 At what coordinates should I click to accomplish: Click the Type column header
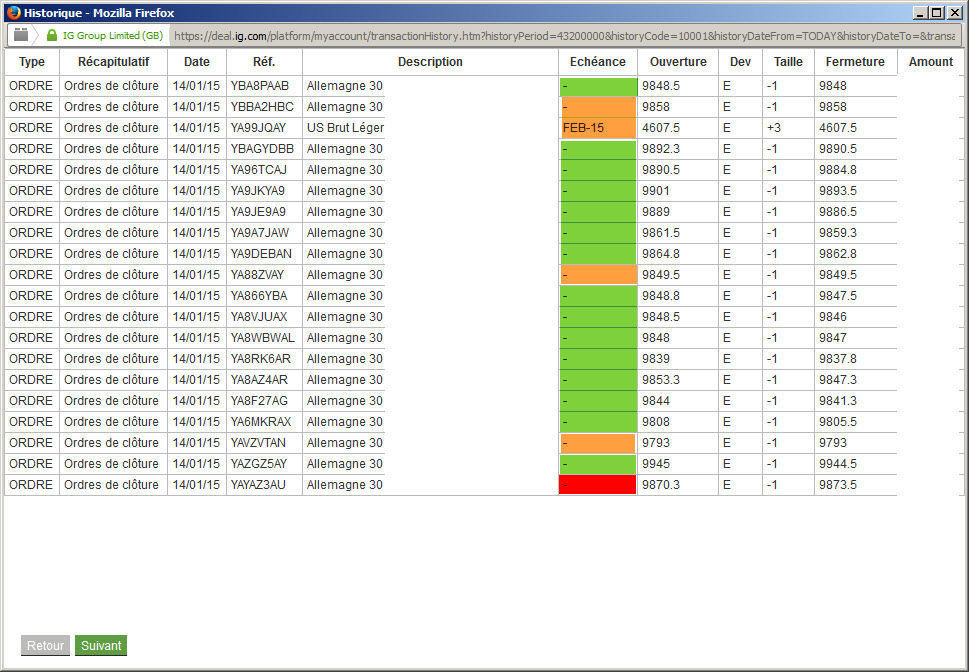tap(32, 62)
